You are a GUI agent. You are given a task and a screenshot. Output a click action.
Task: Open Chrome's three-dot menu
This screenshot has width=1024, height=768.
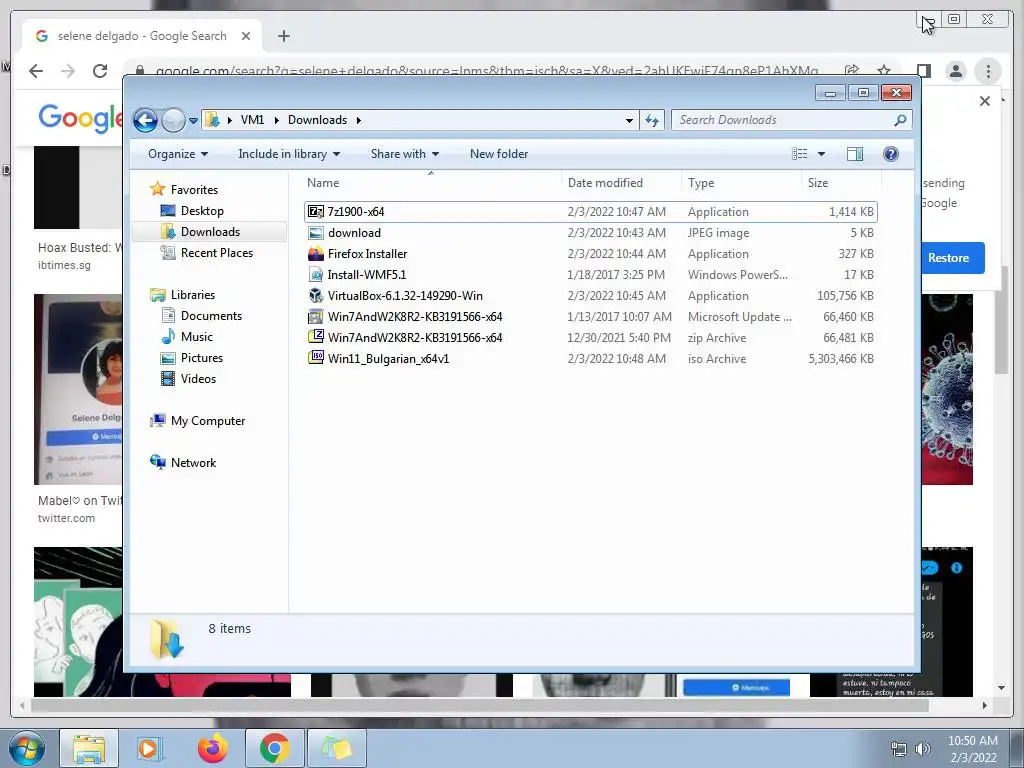988,71
